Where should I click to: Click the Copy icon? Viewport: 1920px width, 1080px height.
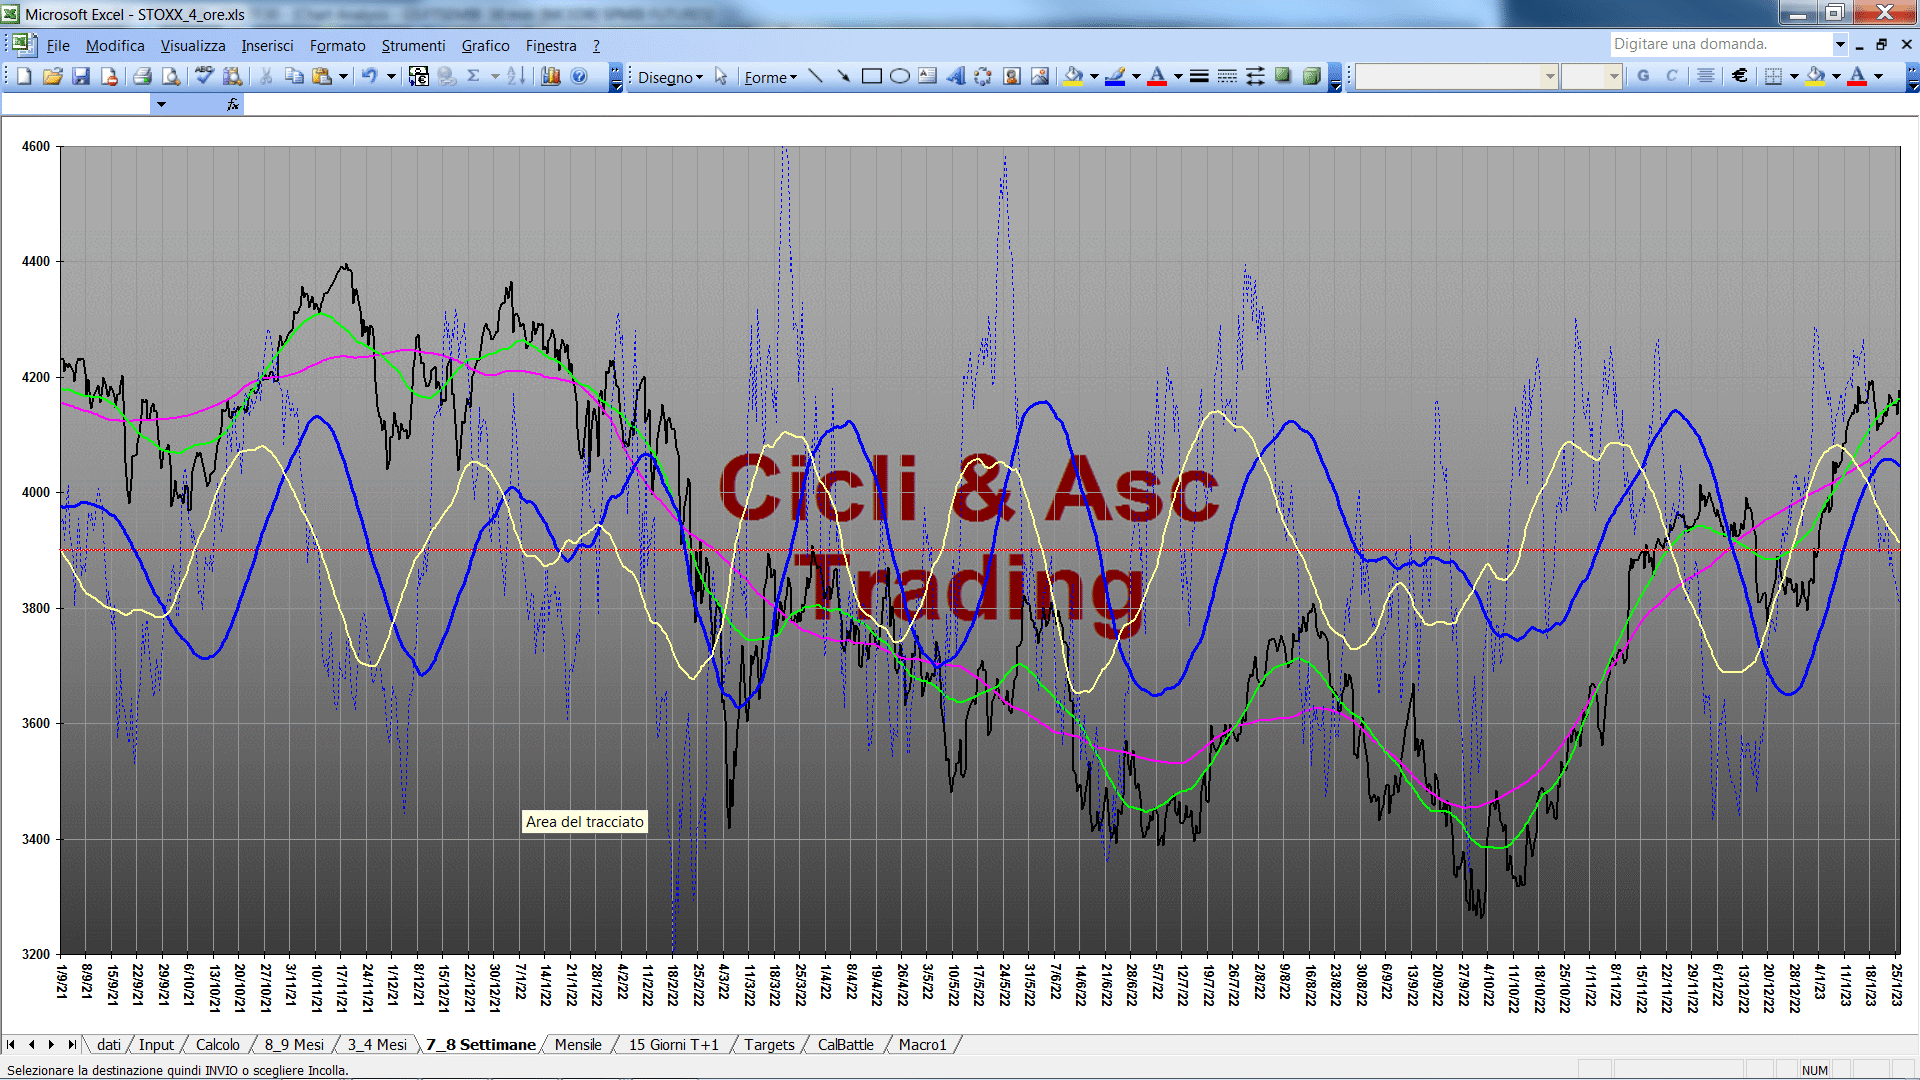tap(294, 76)
